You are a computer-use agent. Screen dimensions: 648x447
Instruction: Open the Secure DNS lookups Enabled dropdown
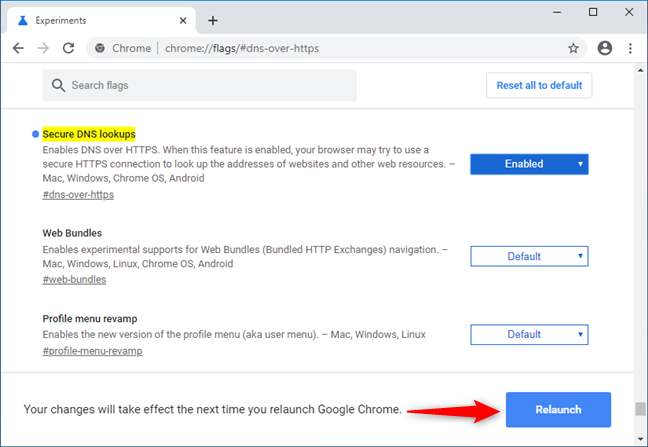[x=529, y=164]
